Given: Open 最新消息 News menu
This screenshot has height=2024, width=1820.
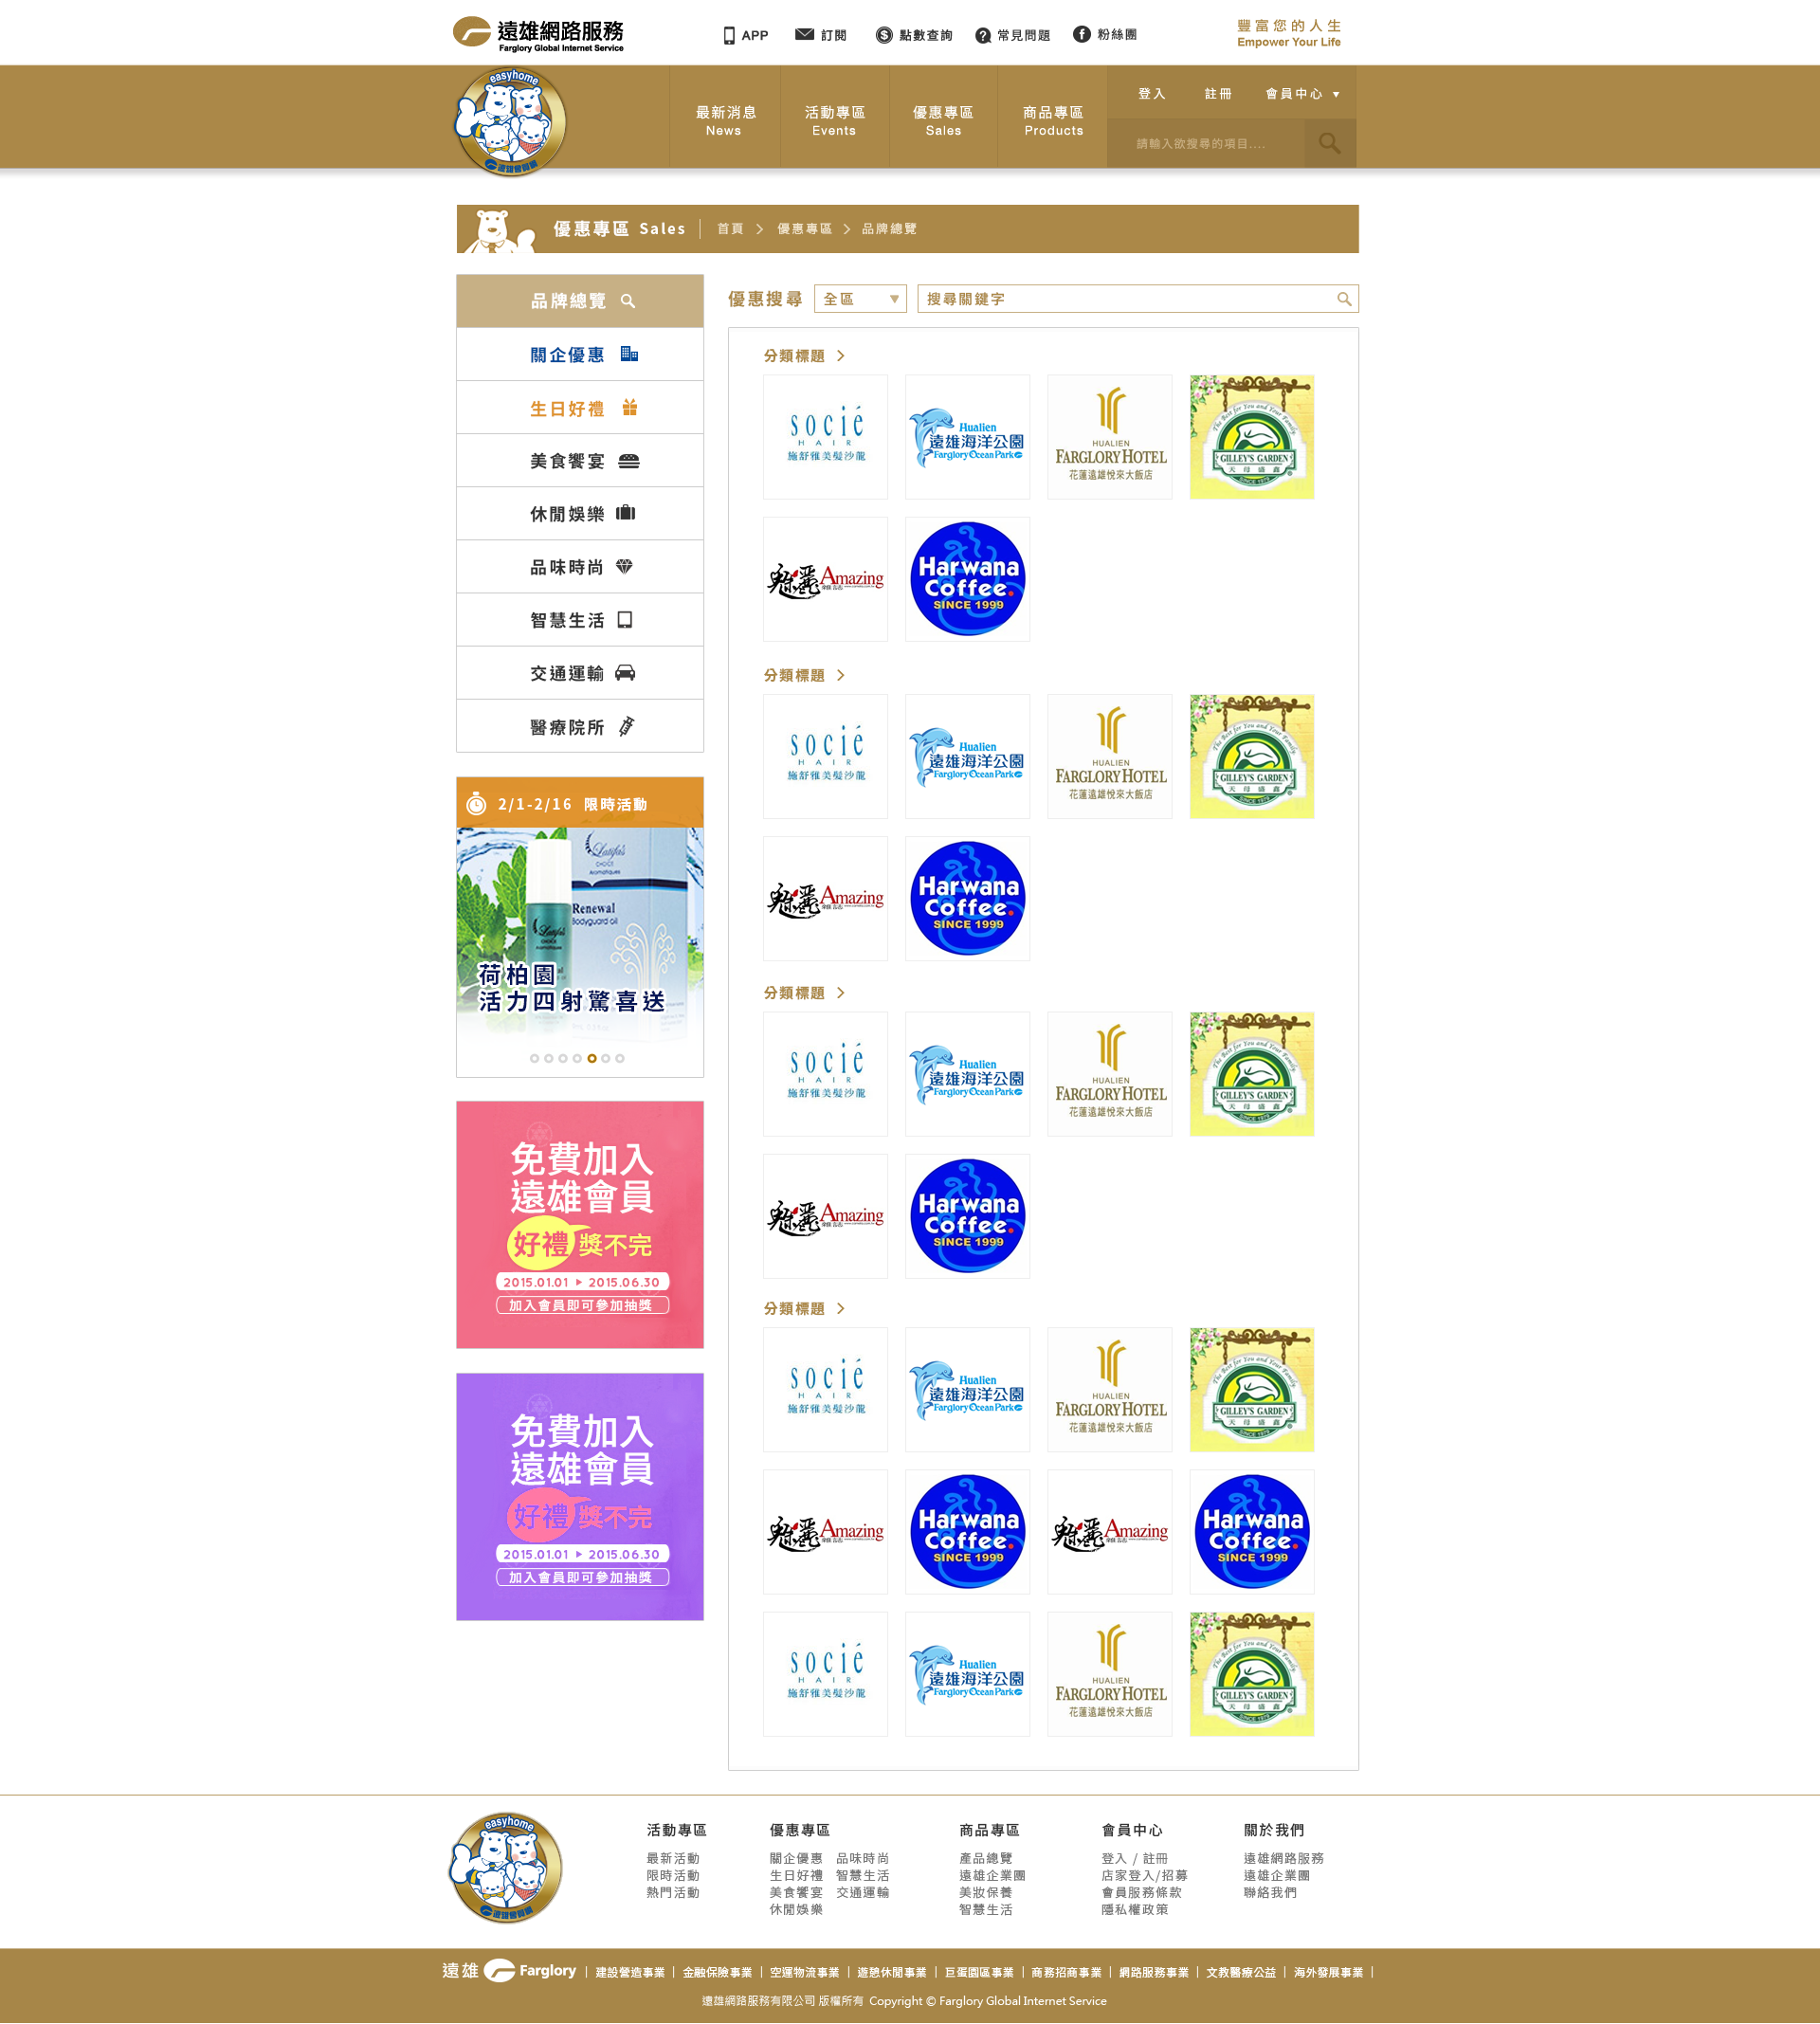Looking at the screenshot, I should tap(725, 120).
